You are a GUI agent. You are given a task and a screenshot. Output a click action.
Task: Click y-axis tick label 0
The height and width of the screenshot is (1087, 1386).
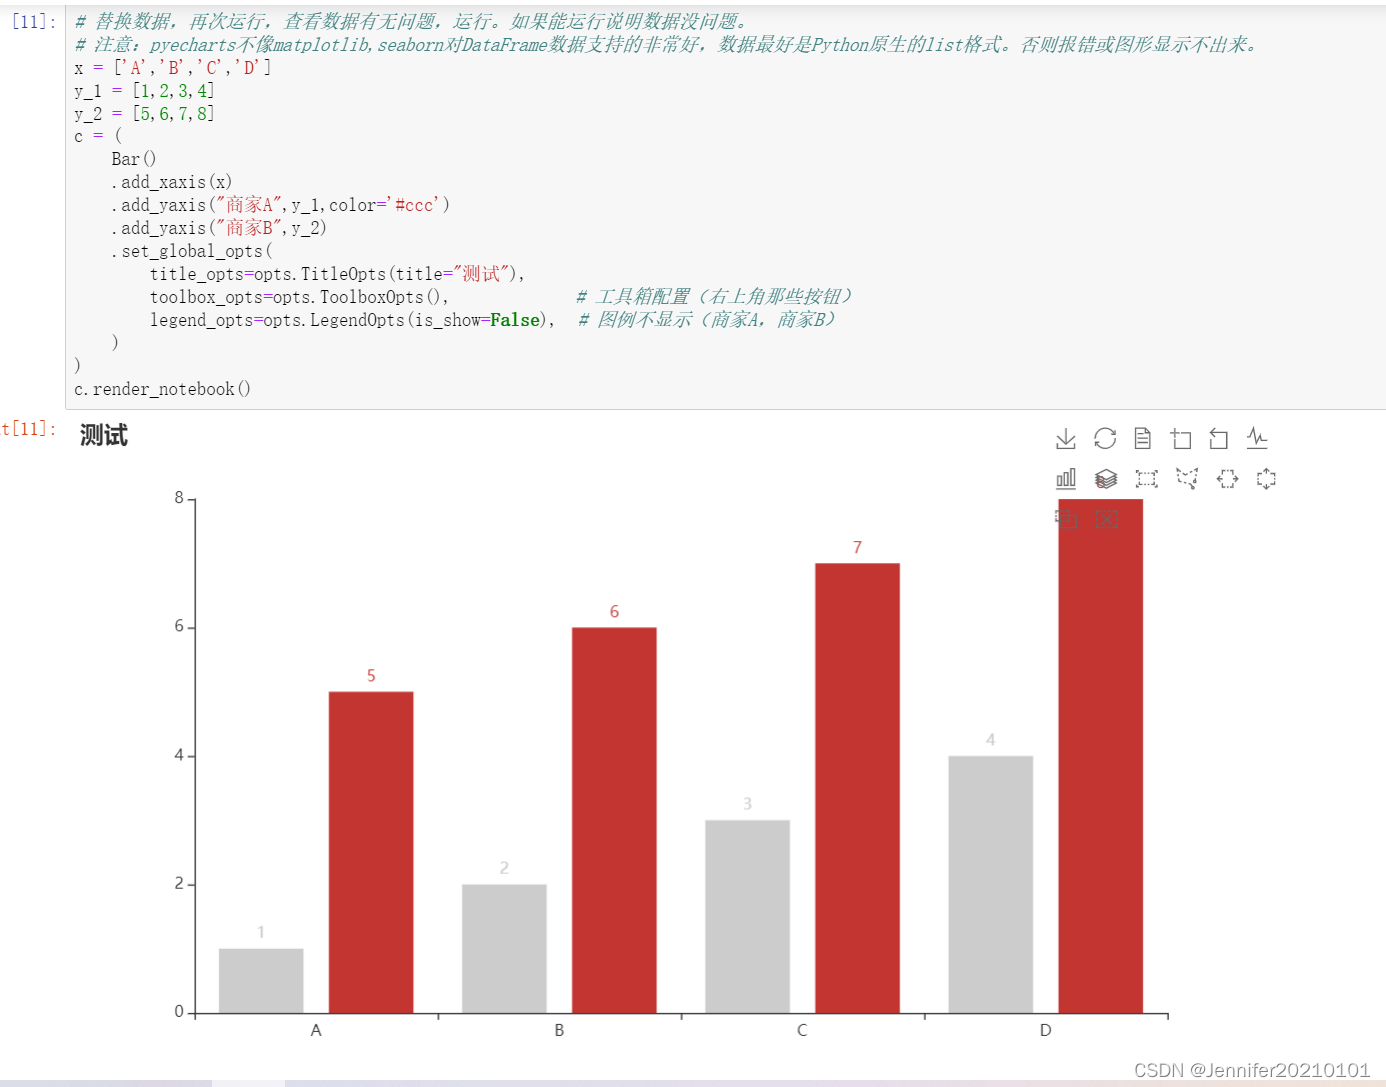[x=179, y=1012]
